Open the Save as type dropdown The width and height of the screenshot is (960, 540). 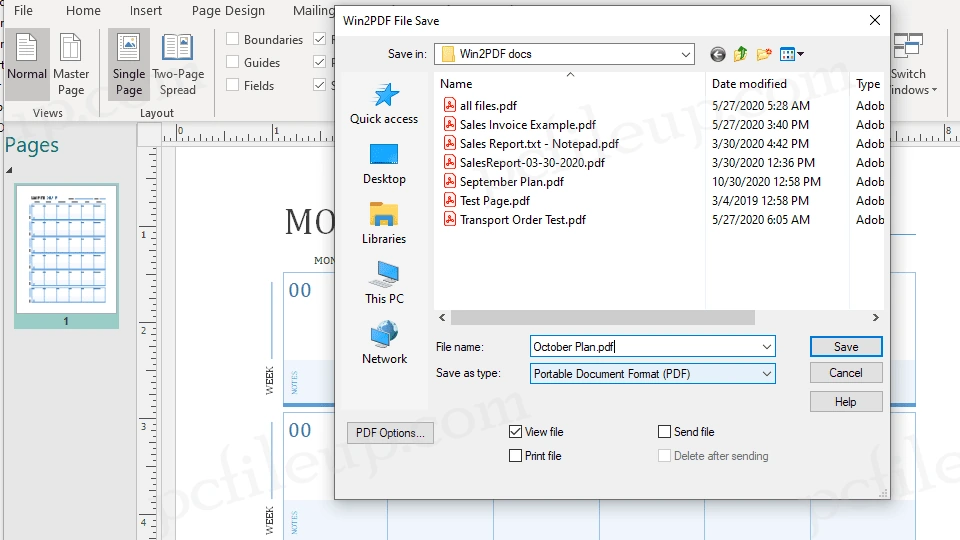coord(766,374)
